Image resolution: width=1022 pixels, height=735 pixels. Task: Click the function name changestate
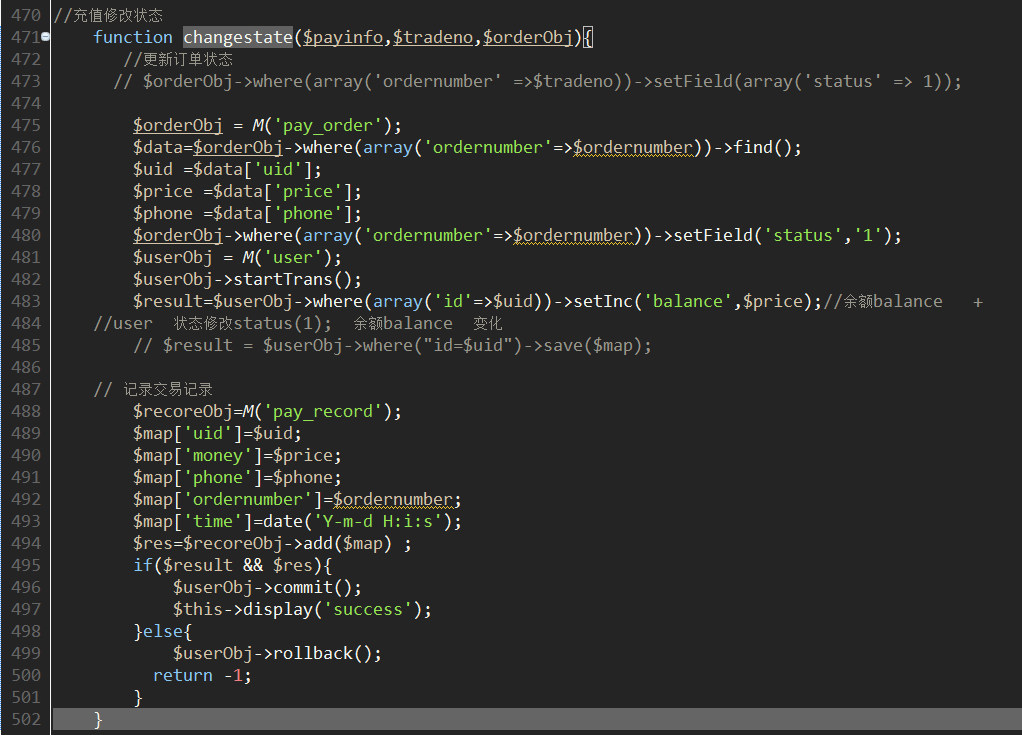(x=238, y=37)
